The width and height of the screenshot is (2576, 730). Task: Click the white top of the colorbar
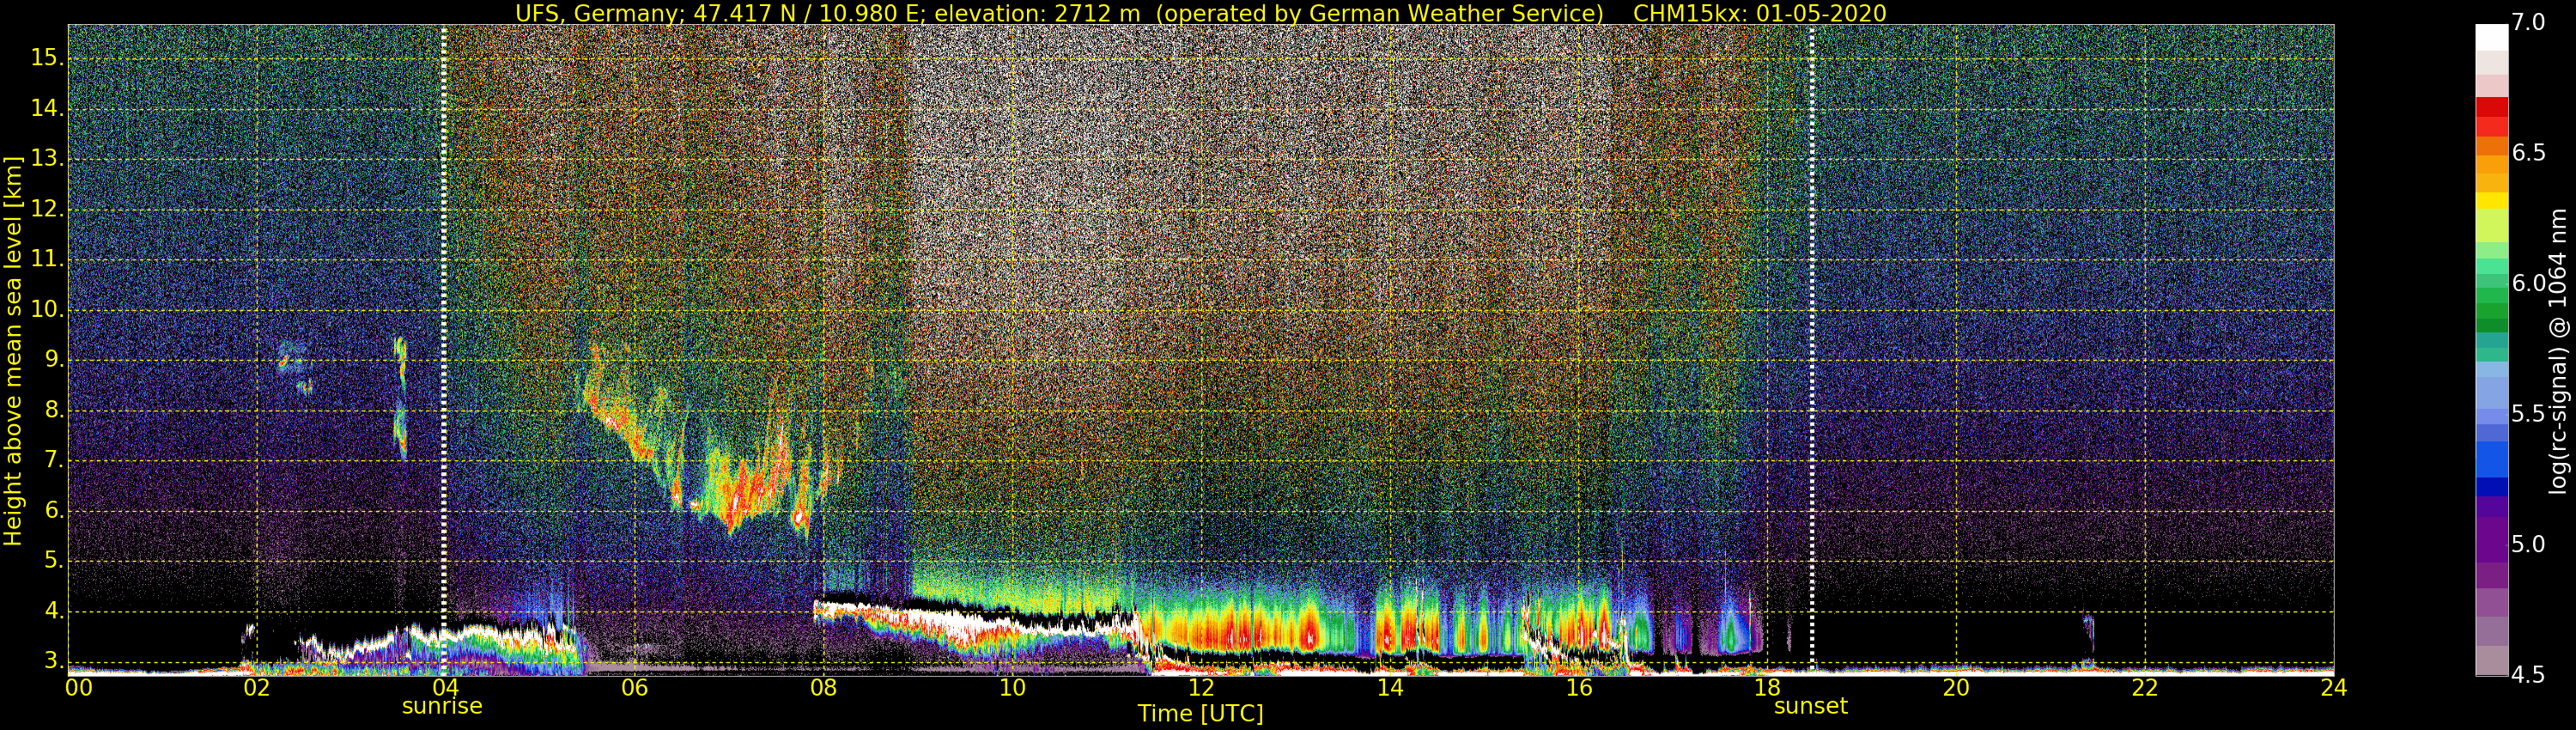(x=2491, y=36)
